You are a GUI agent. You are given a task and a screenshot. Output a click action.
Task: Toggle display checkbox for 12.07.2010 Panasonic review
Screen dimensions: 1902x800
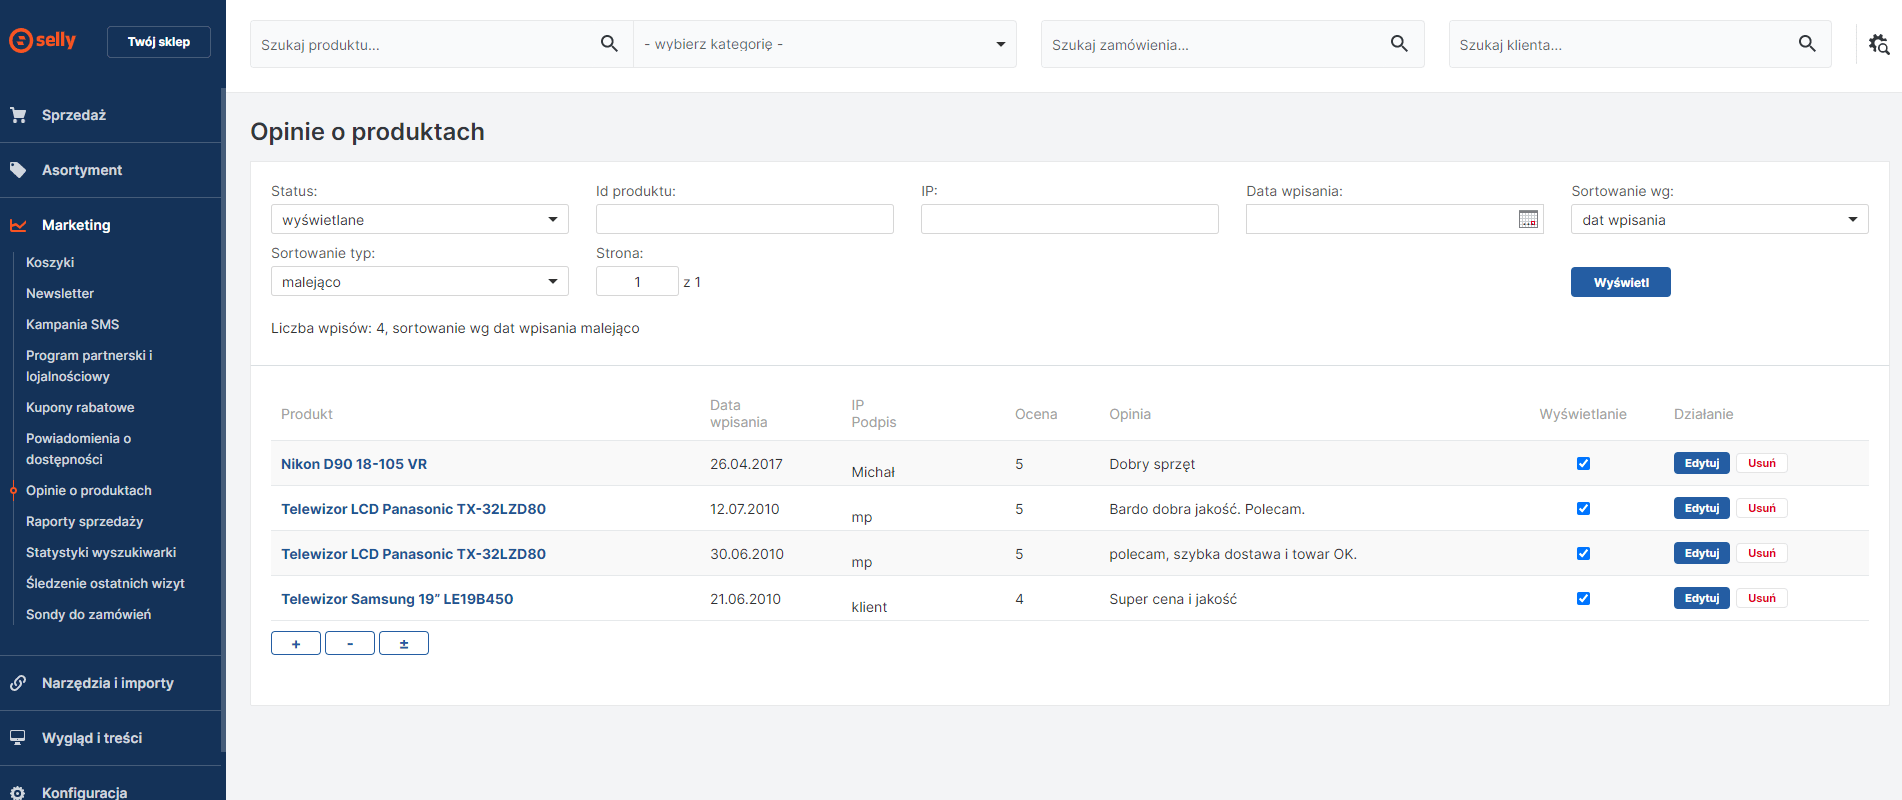click(x=1583, y=508)
